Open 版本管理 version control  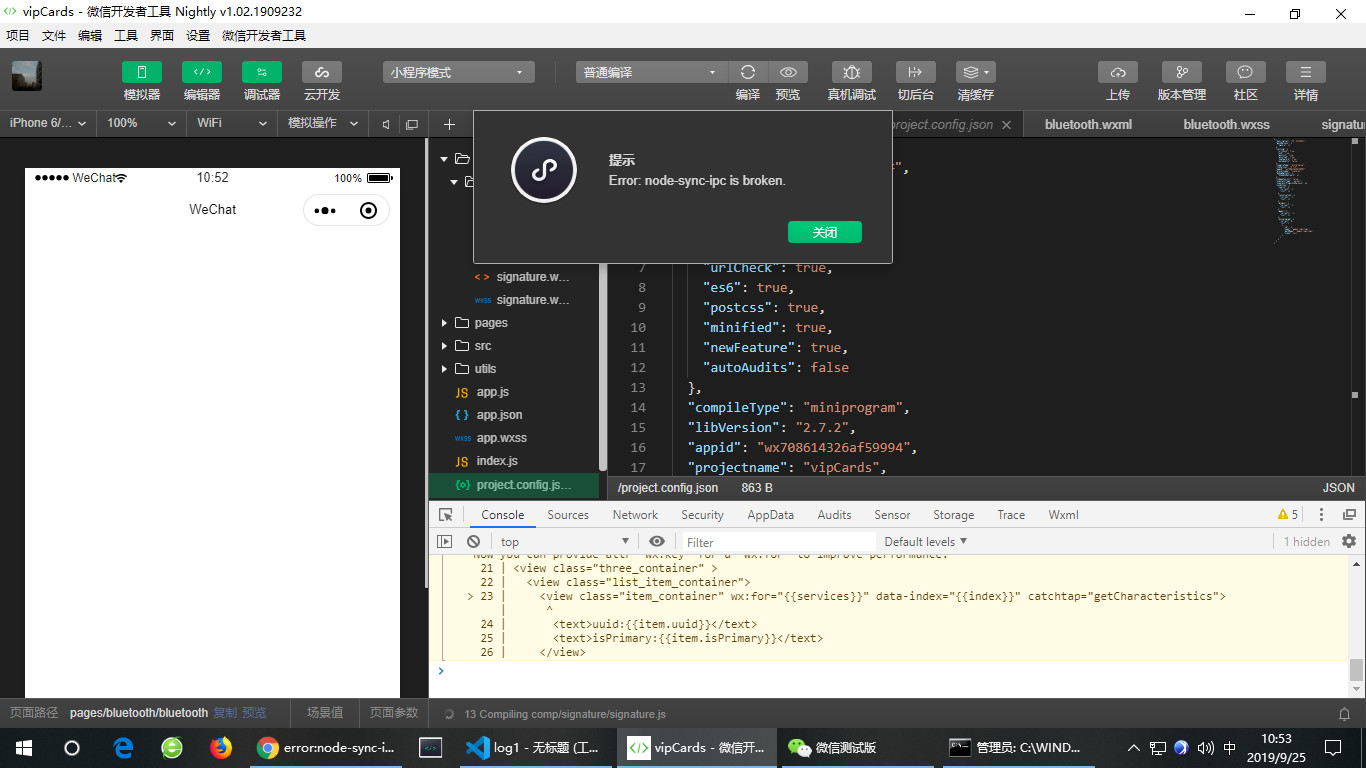[1182, 72]
